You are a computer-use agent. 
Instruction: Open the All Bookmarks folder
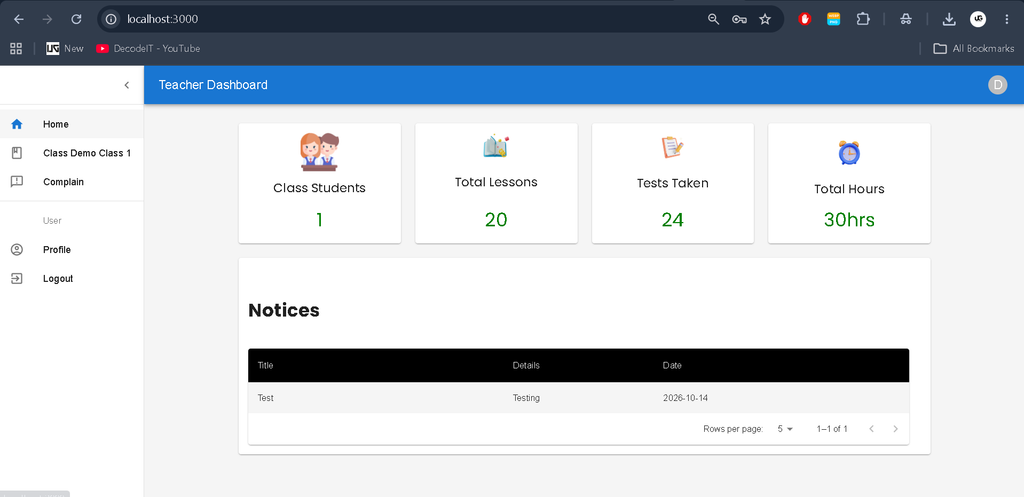tap(974, 48)
